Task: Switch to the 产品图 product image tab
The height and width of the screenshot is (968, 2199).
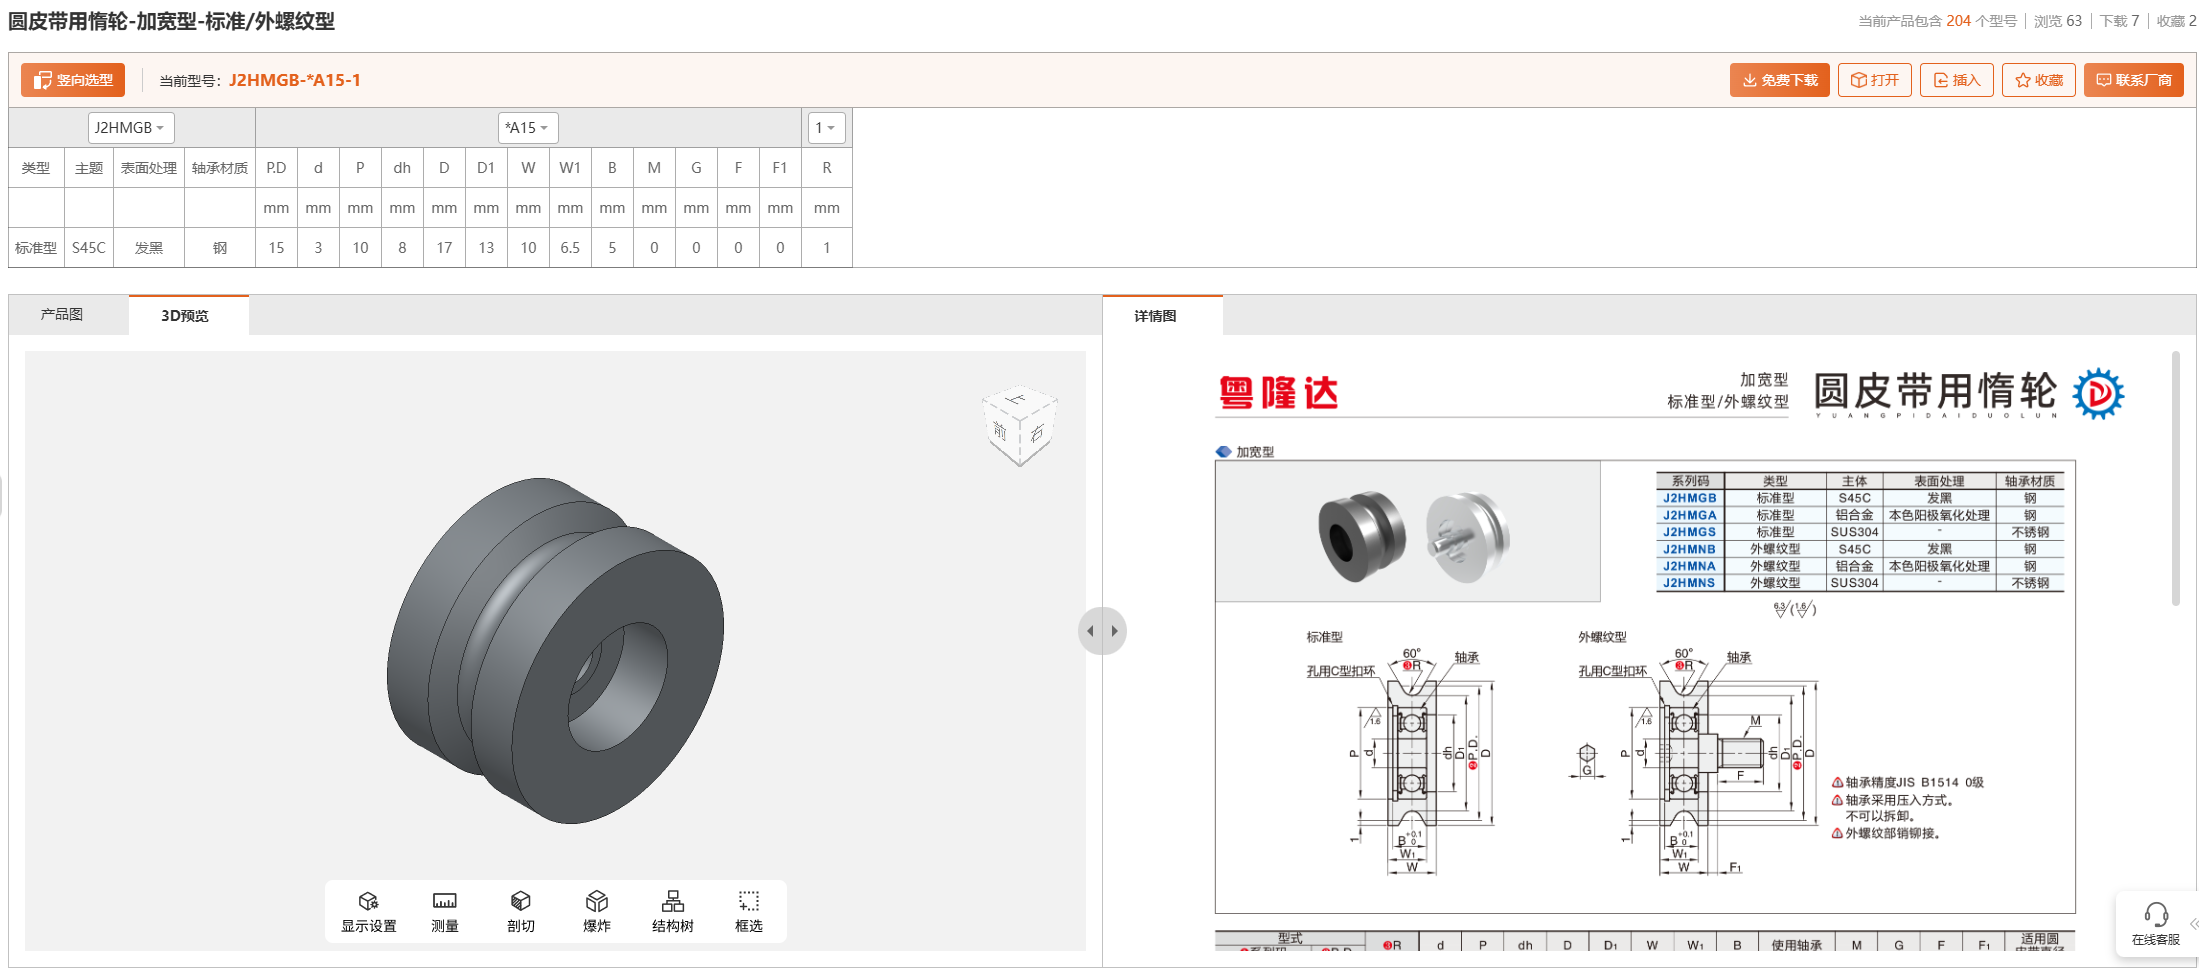Action: (62, 313)
